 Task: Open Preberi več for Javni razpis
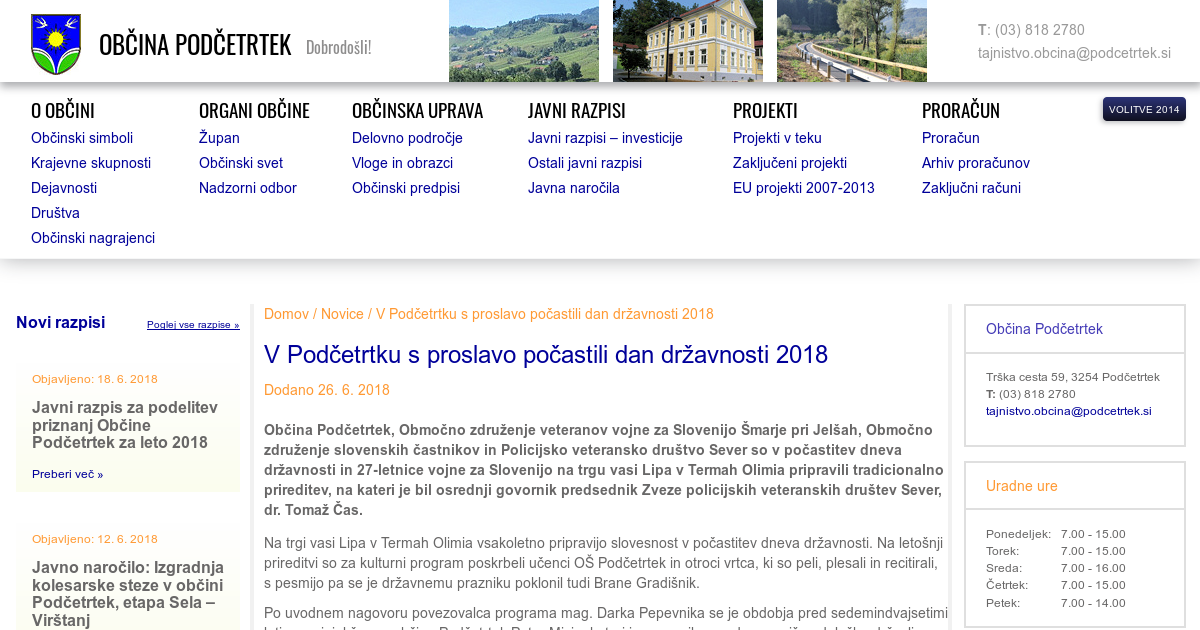pos(67,474)
